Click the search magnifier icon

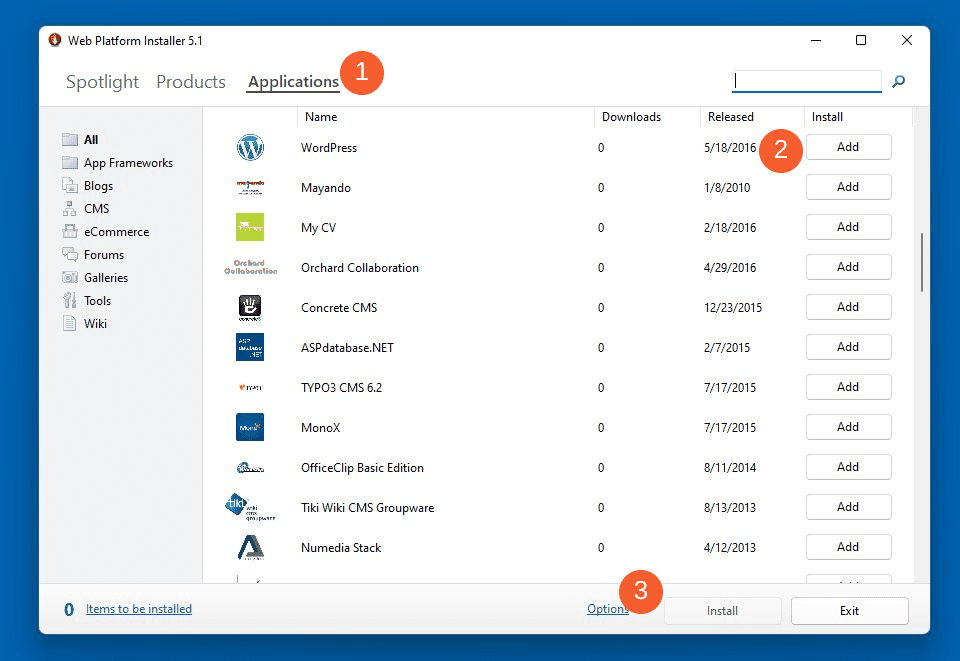pos(898,81)
